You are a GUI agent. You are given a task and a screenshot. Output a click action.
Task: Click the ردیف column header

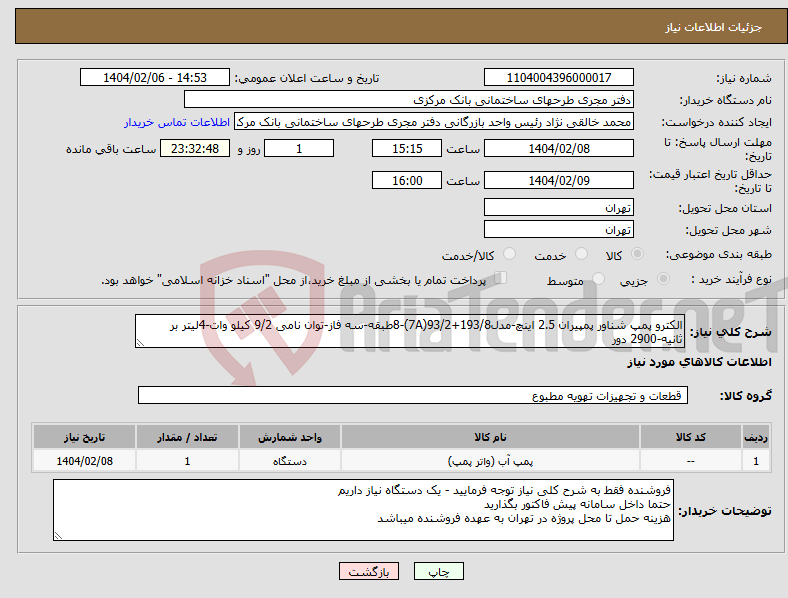[x=756, y=437]
